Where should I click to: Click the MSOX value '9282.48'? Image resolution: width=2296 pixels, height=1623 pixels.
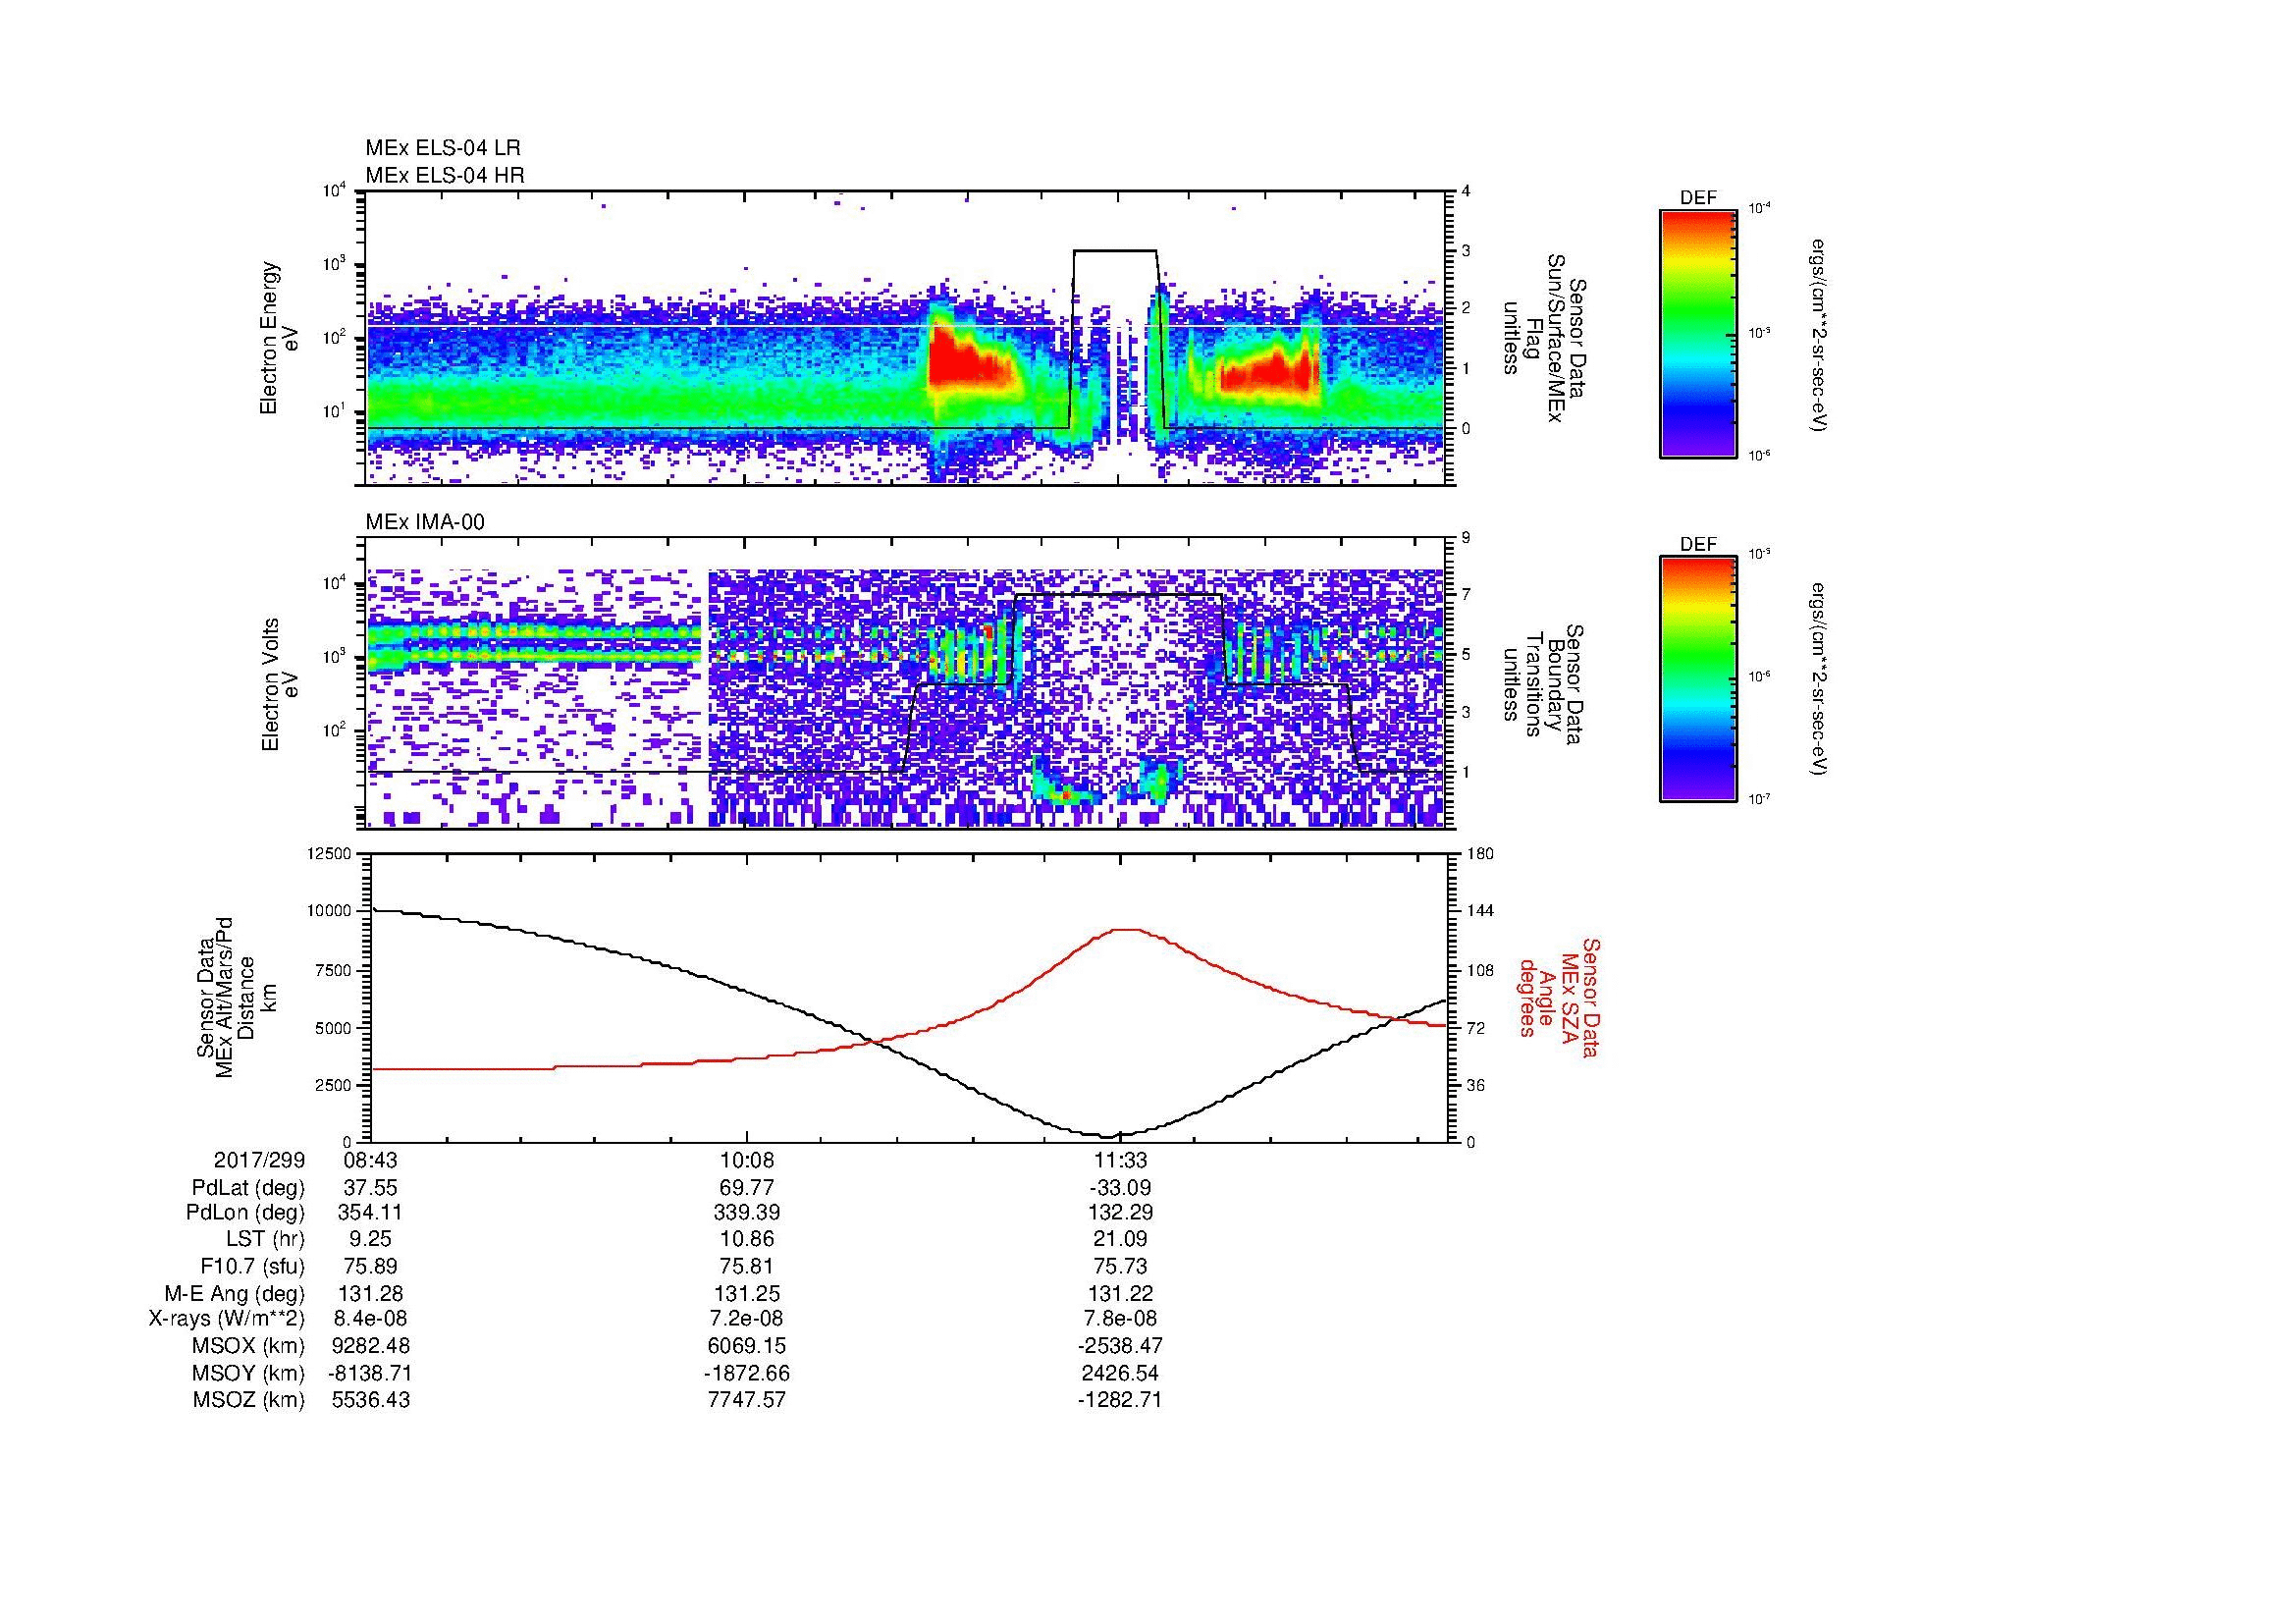(x=371, y=1346)
